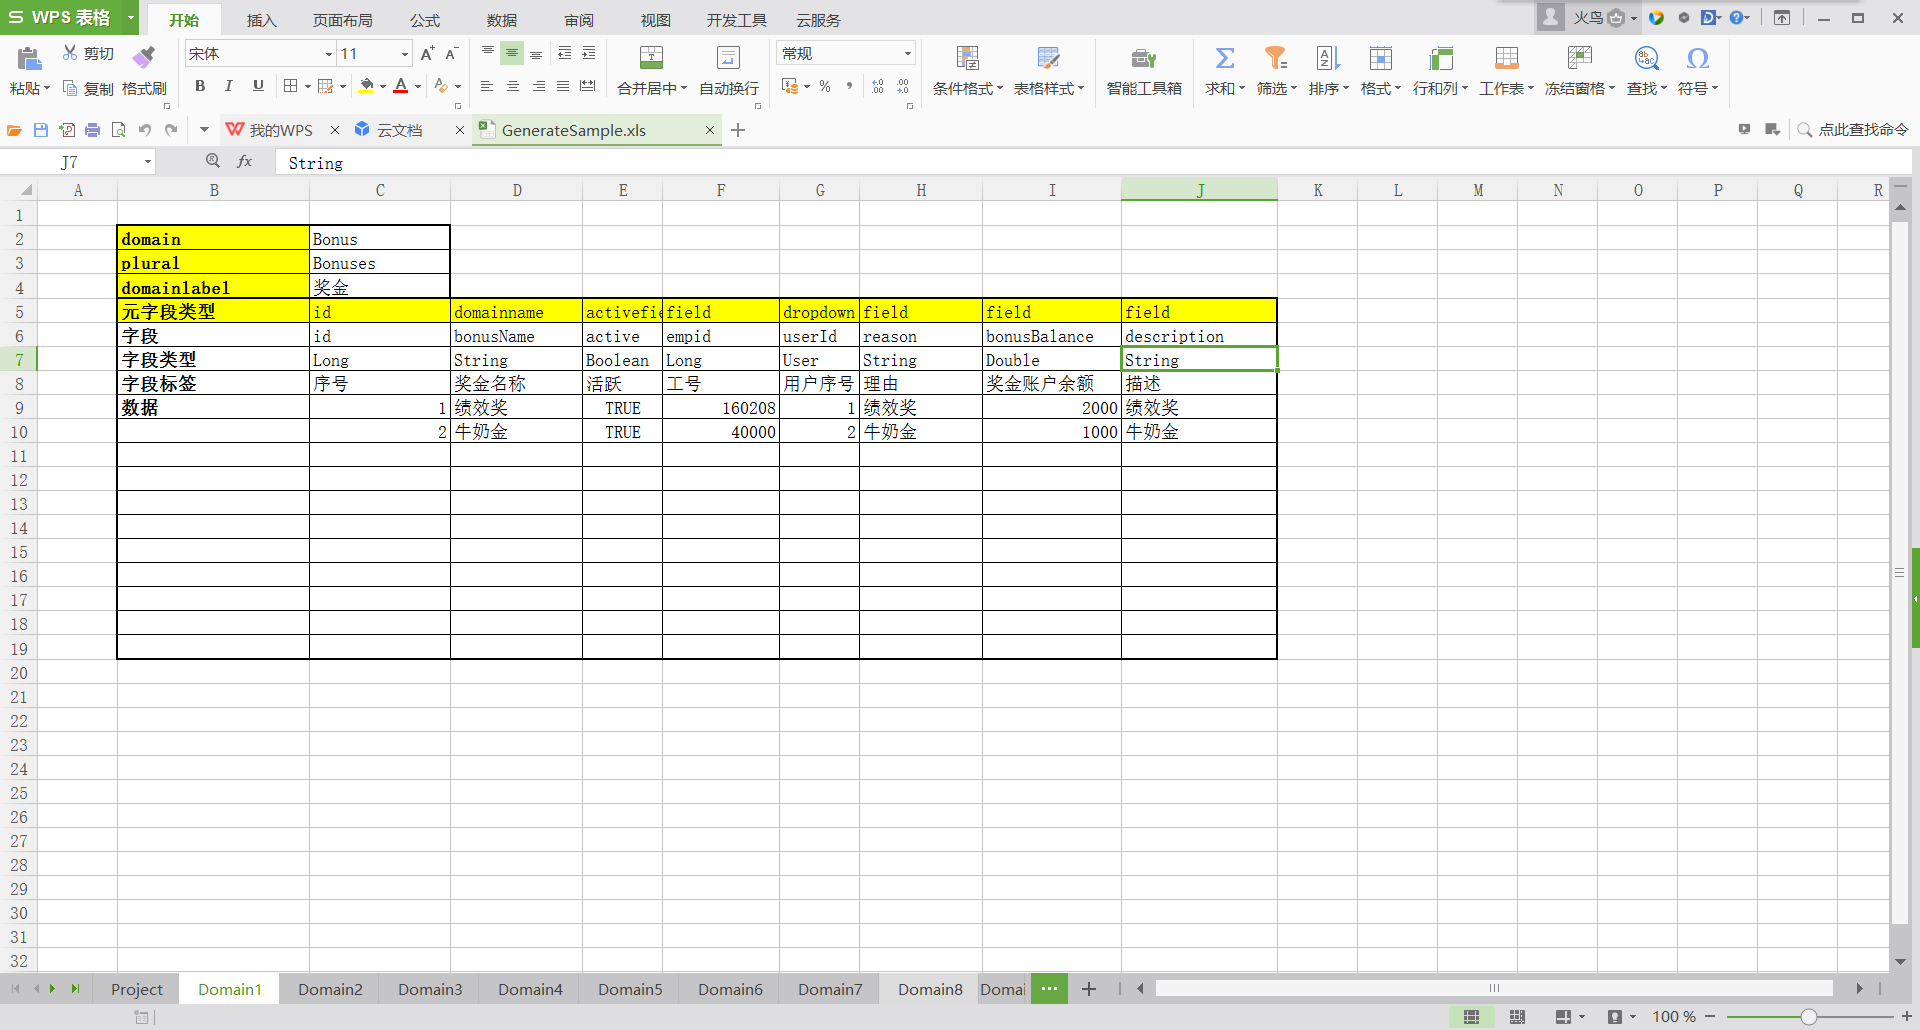Click the save disk icon
The image size is (1920, 1030).
[41, 130]
